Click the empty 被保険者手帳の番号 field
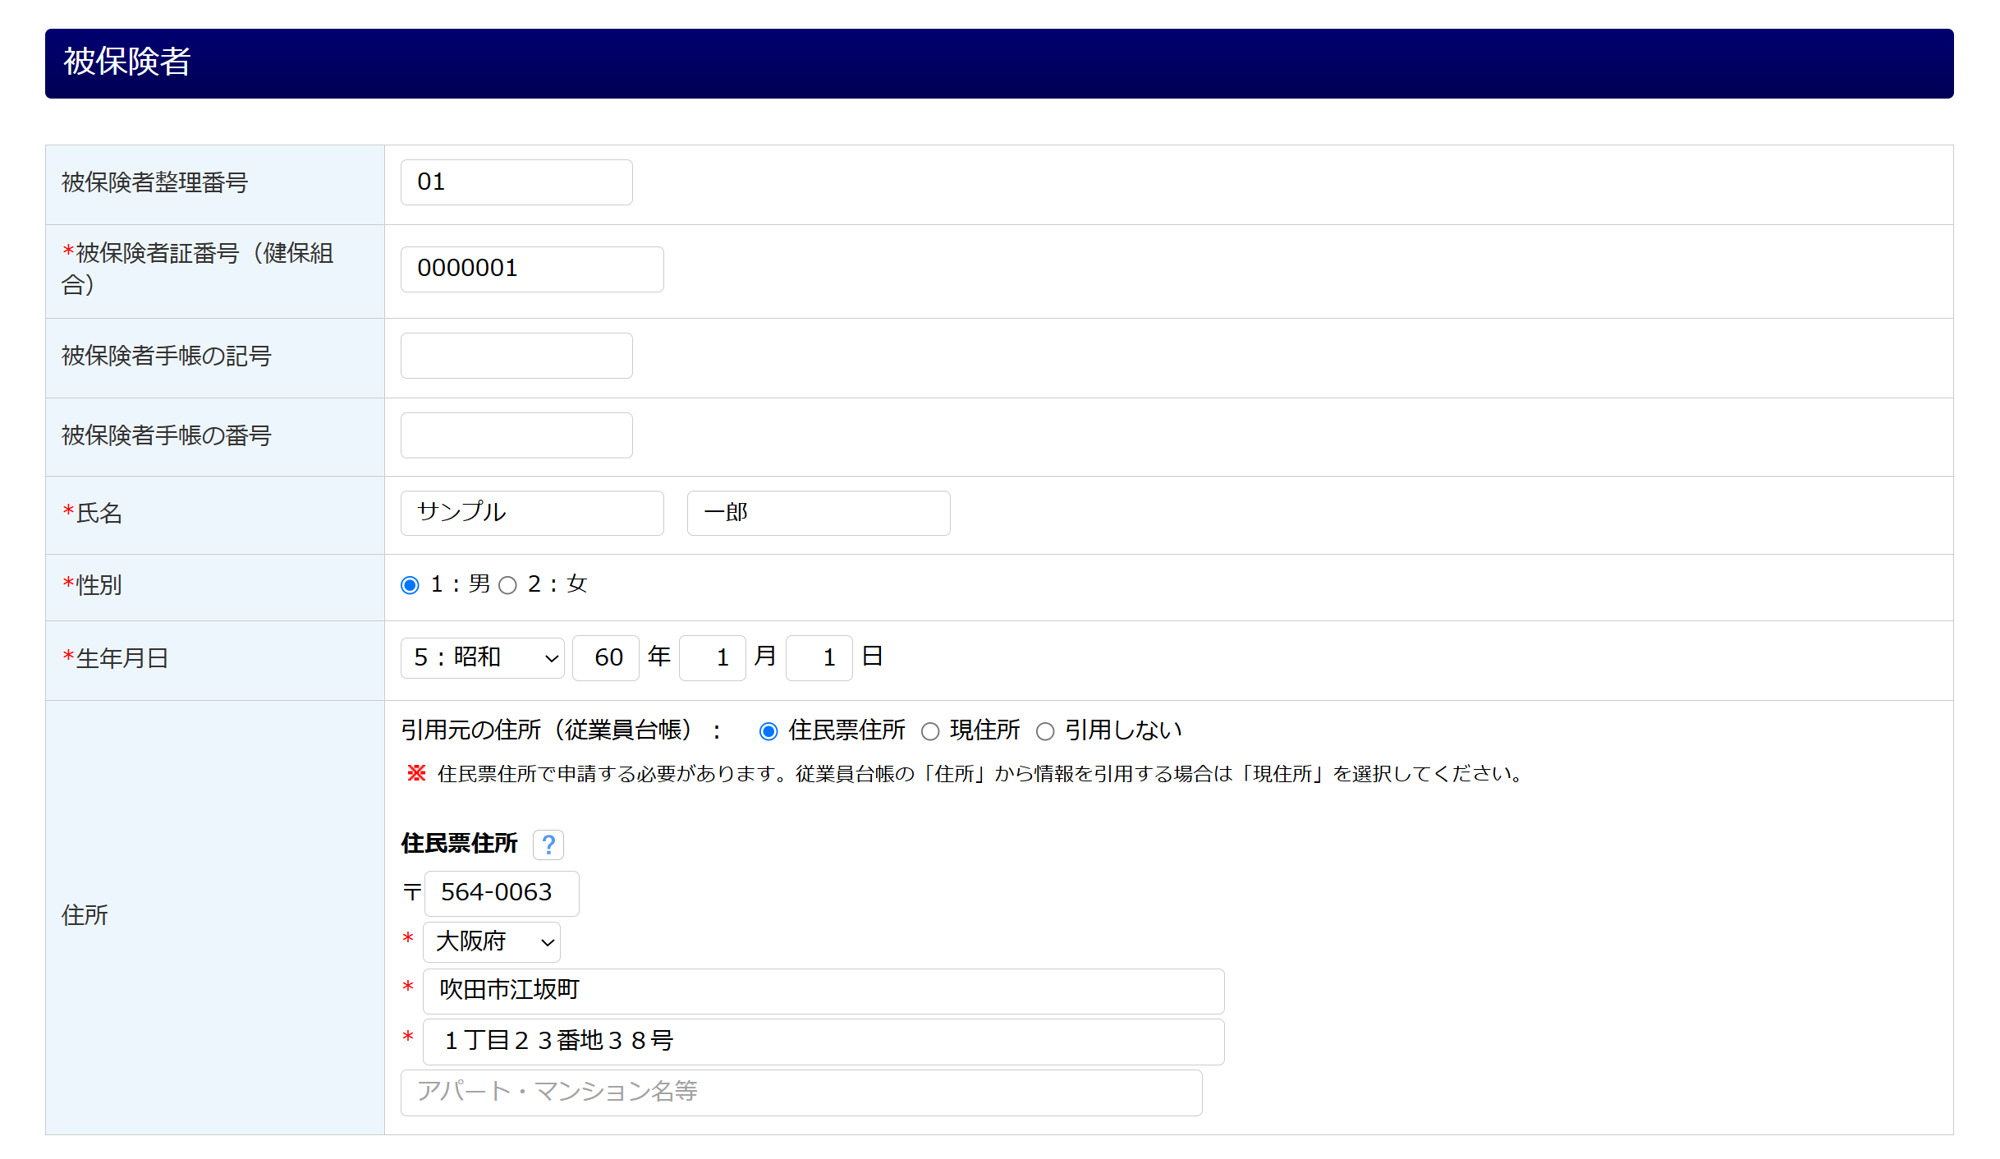 (516, 436)
